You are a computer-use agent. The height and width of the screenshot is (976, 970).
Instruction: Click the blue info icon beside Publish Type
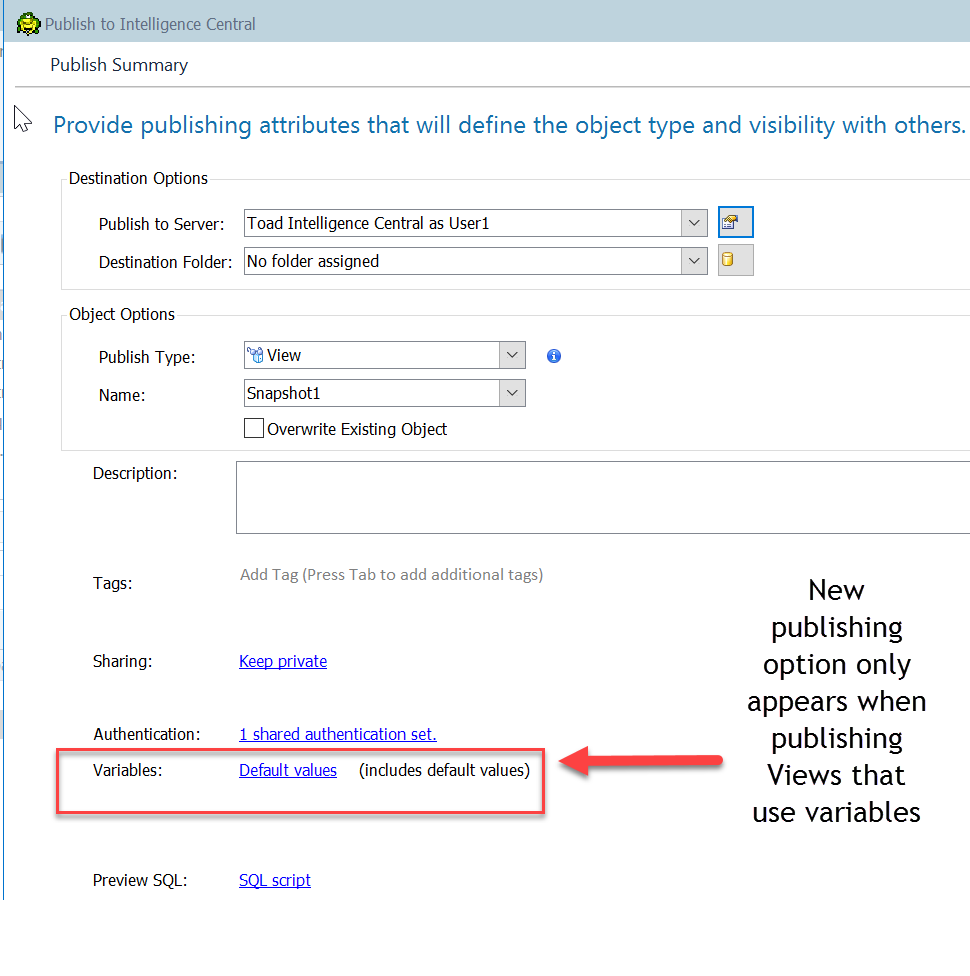click(x=553, y=356)
